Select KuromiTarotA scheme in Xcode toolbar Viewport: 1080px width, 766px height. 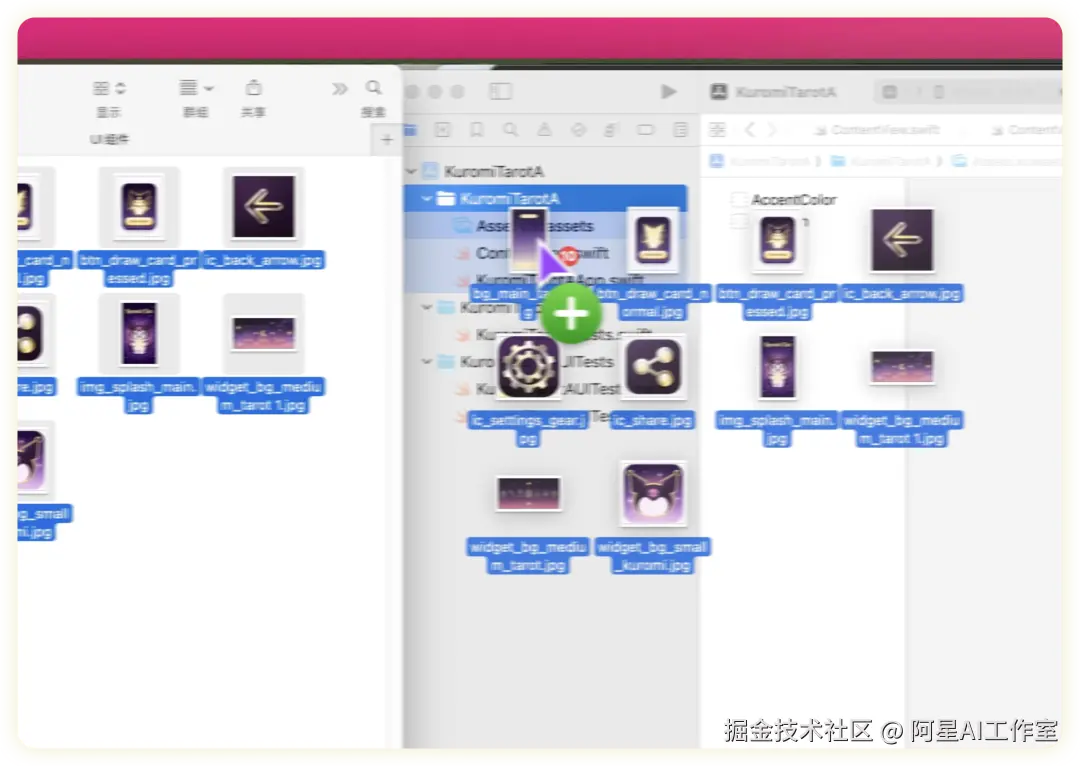[774, 92]
